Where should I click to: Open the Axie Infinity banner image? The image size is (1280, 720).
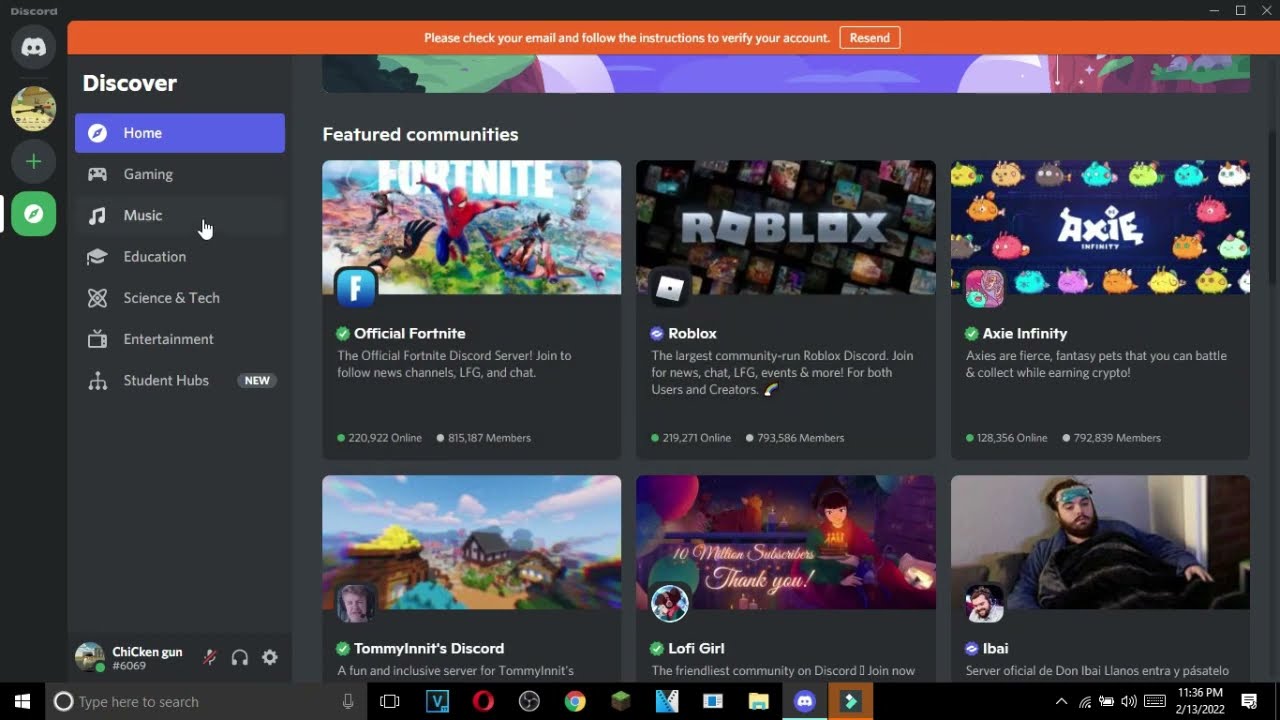(1100, 228)
